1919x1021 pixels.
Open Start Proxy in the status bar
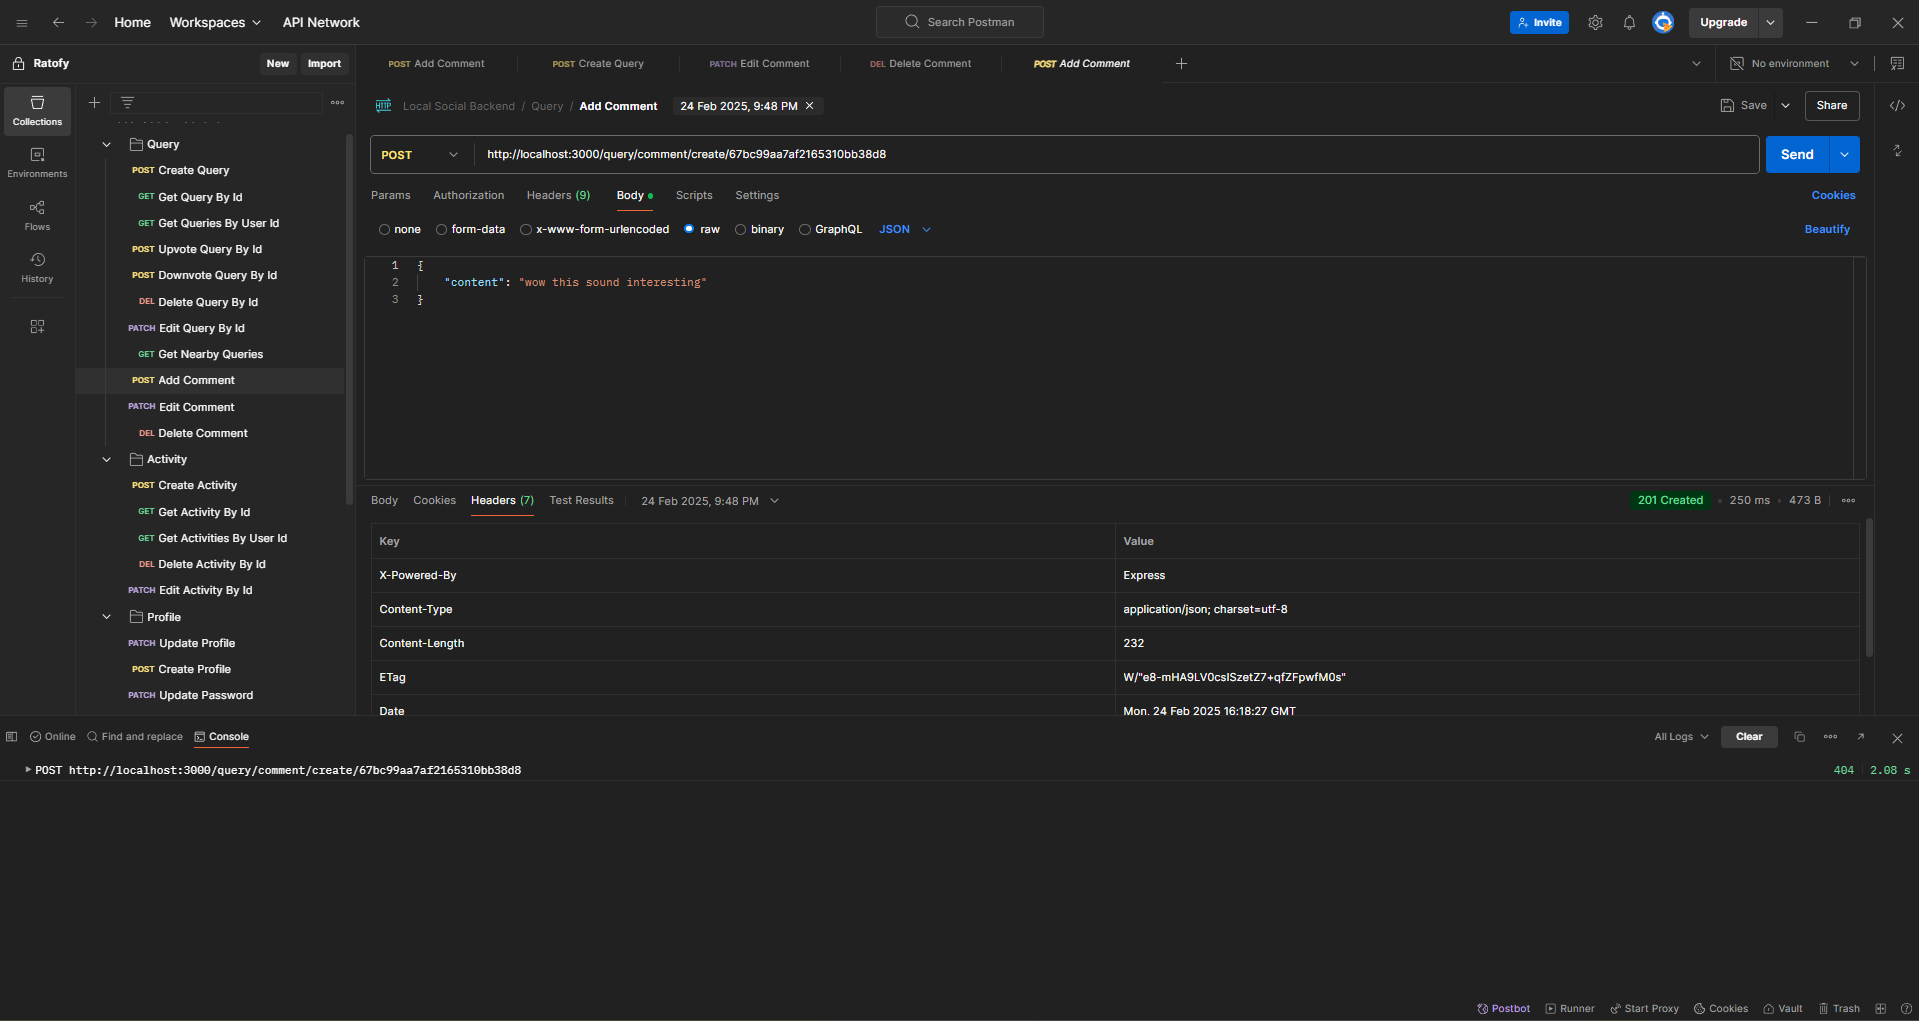(1644, 1008)
